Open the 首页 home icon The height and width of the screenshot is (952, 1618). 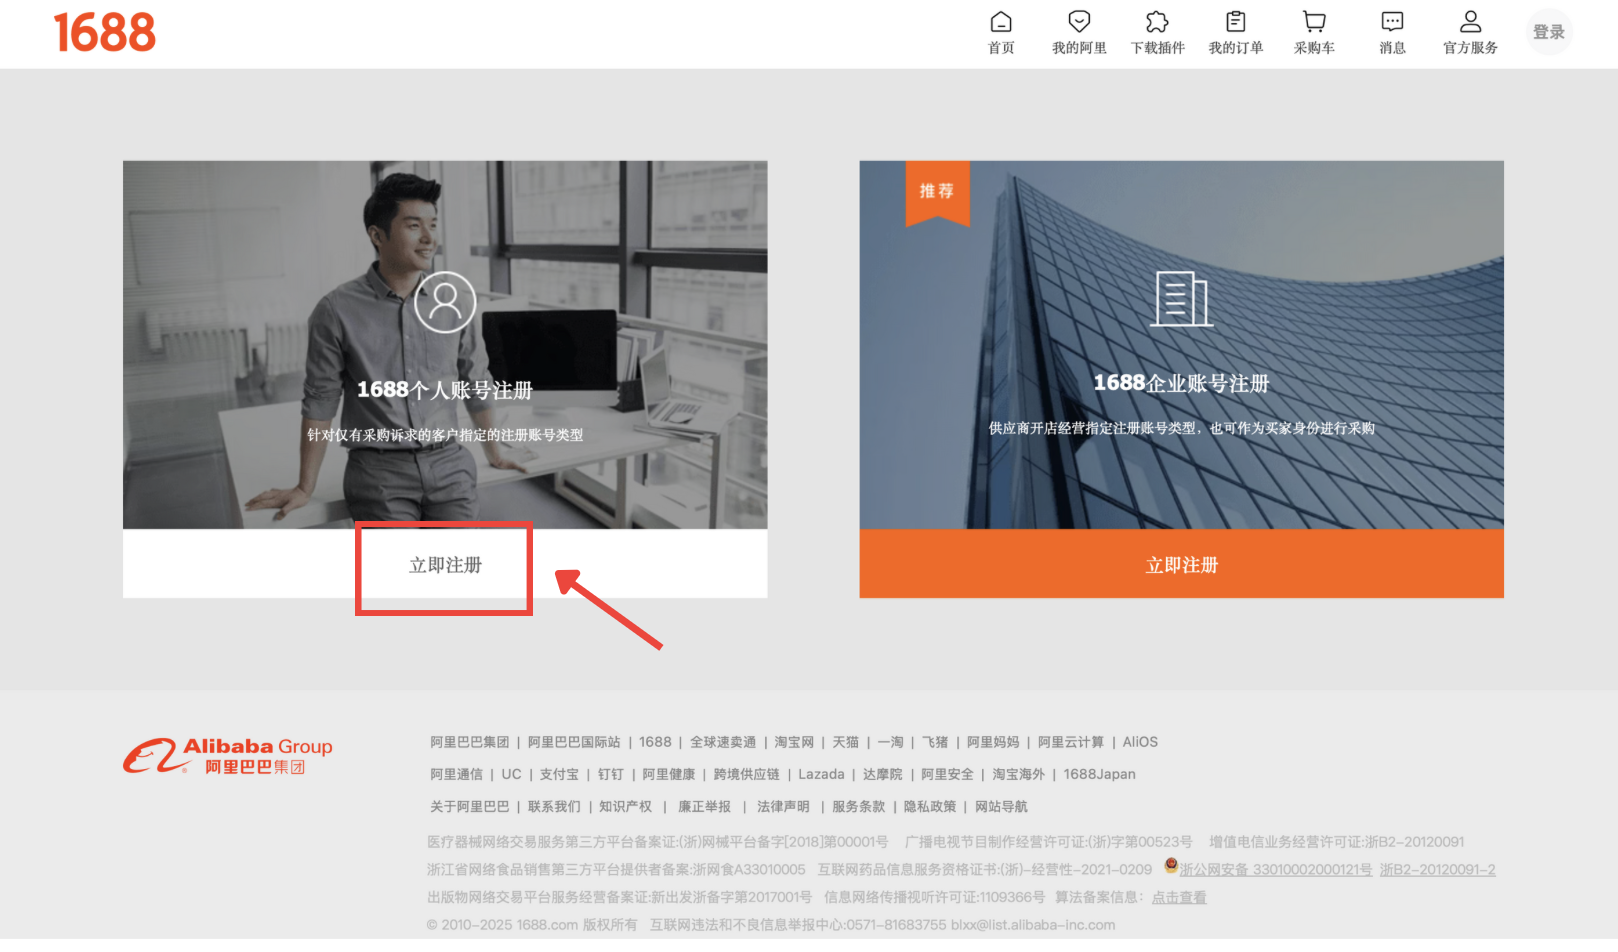(1001, 22)
